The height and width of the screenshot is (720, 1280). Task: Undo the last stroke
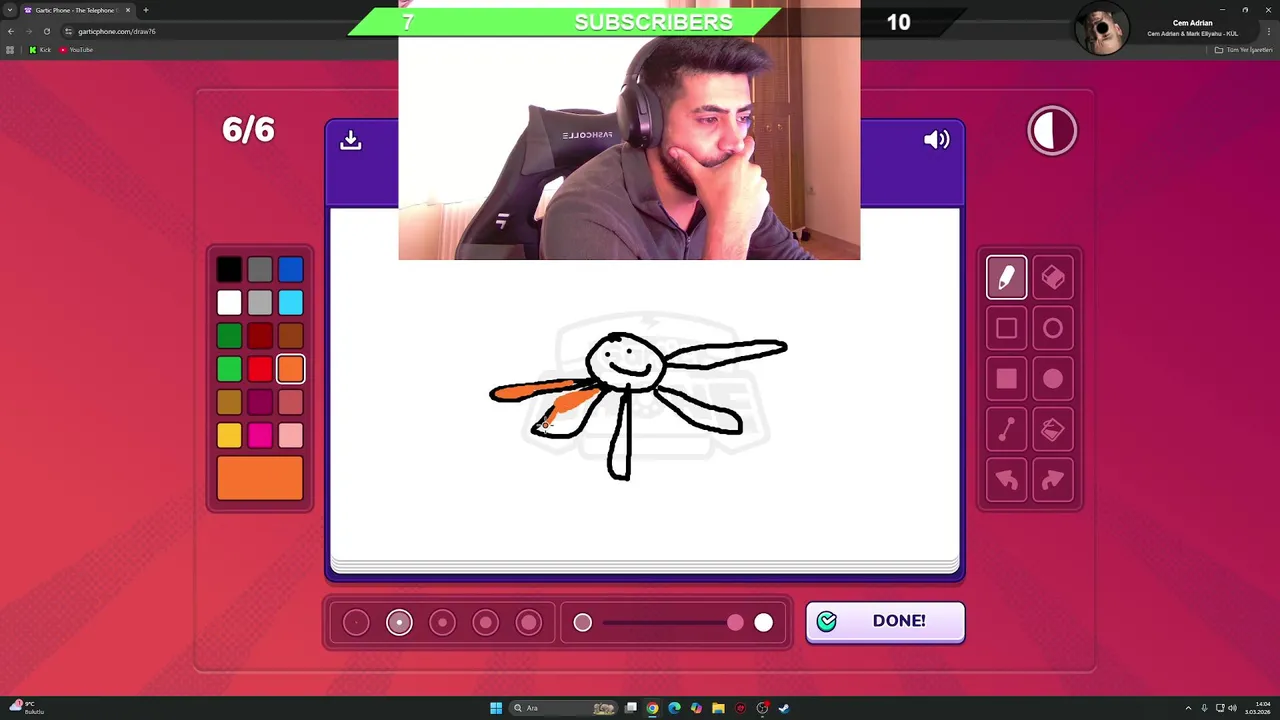pyautogui.click(x=1006, y=481)
